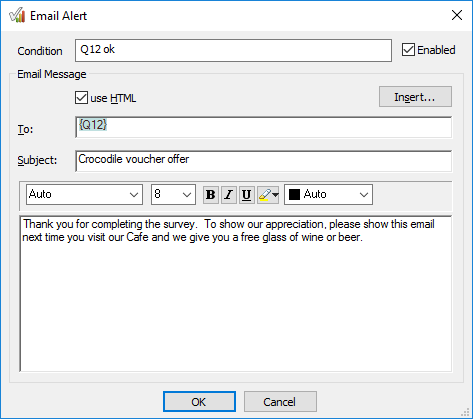Uncheck the Enabled checkbox
Image resolution: width=473 pixels, height=419 pixels.
[x=408, y=50]
